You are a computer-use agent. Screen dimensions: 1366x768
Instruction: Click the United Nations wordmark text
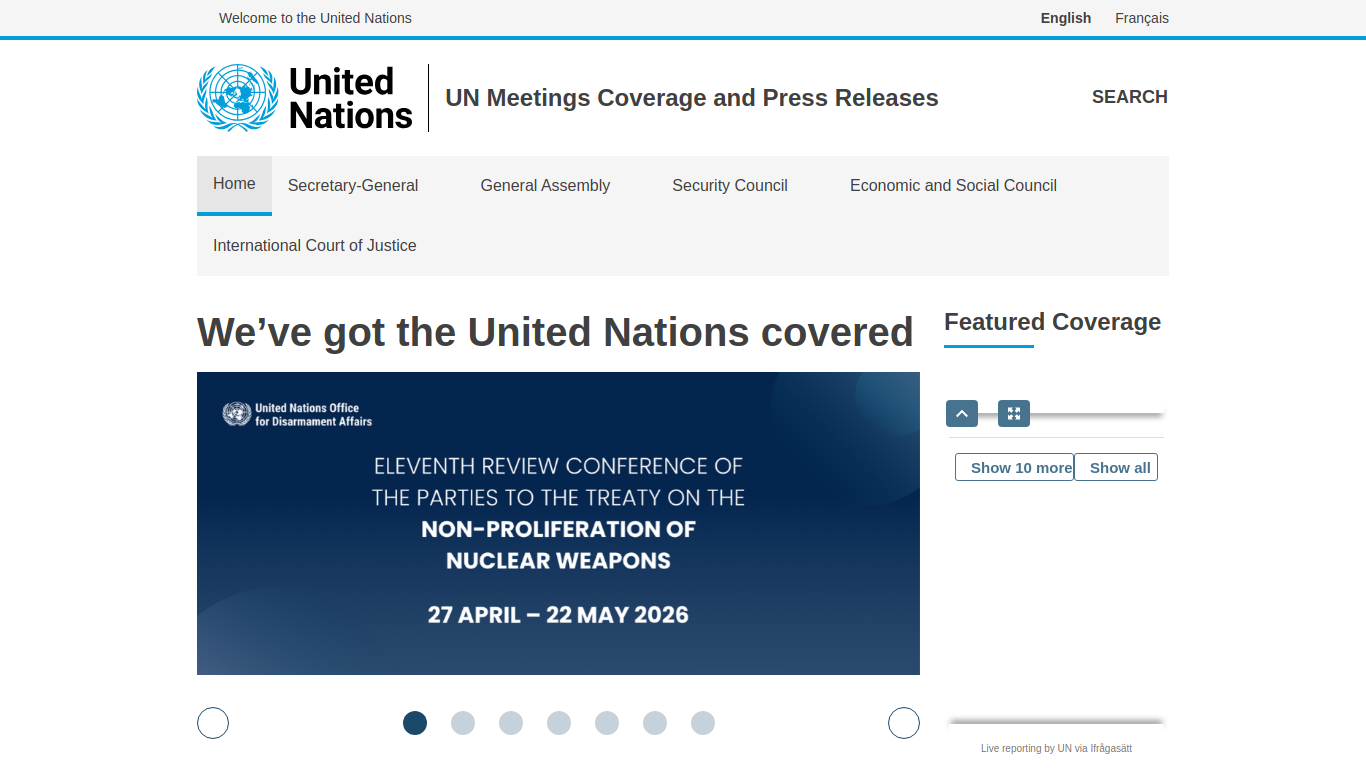click(351, 98)
